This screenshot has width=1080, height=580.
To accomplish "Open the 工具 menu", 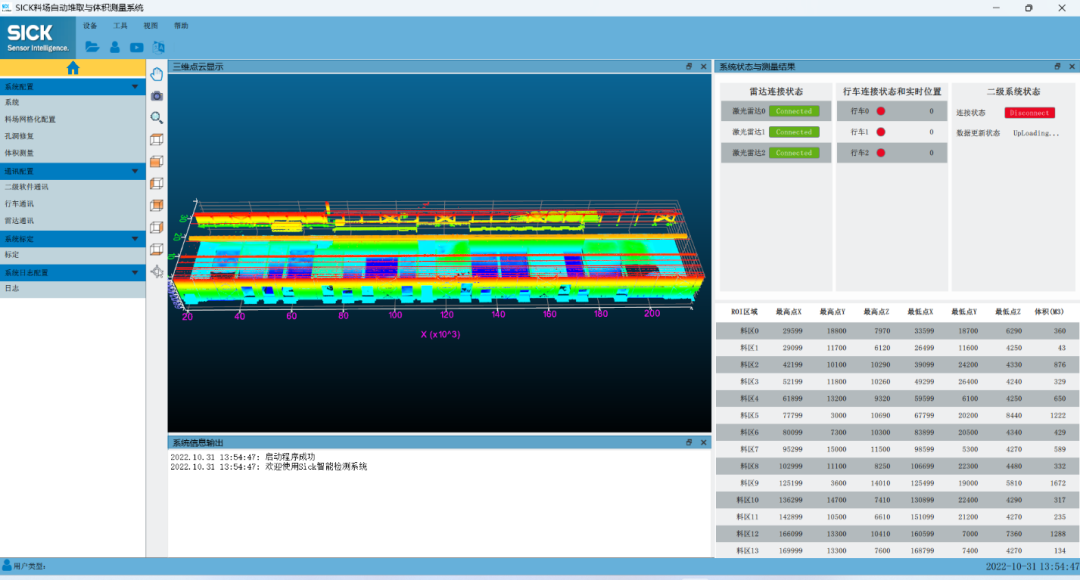I will [121, 25].
